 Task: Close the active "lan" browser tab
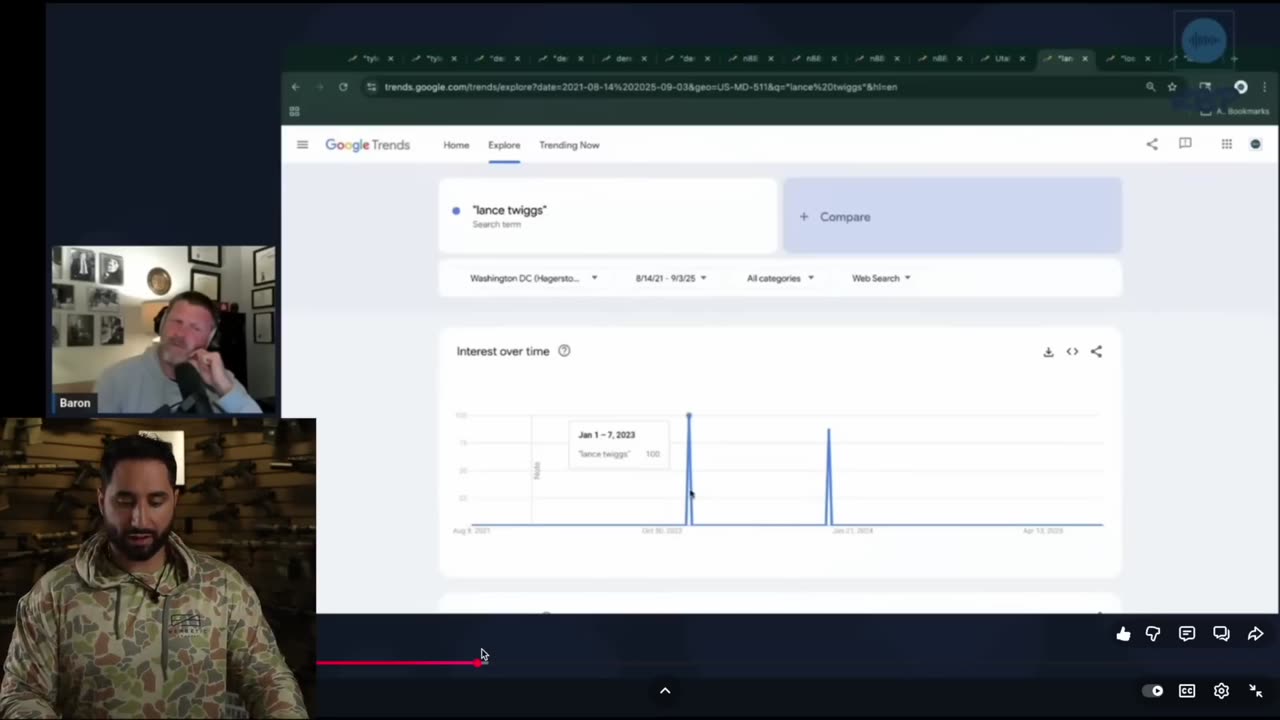pyautogui.click(x=1085, y=58)
